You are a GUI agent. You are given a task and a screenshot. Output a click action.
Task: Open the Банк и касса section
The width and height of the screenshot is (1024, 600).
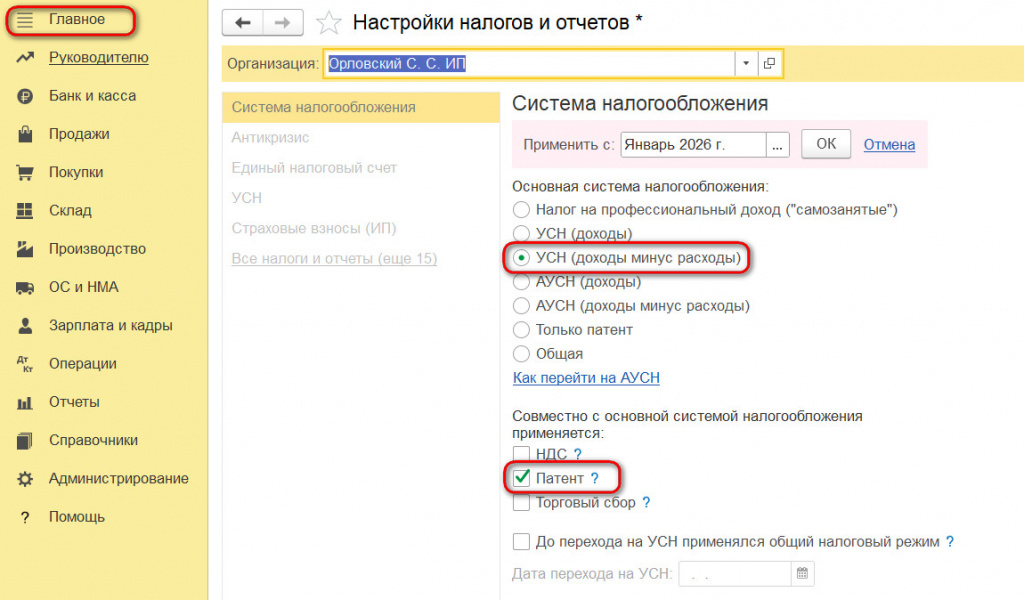pyautogui.click(x=93, y=96)
